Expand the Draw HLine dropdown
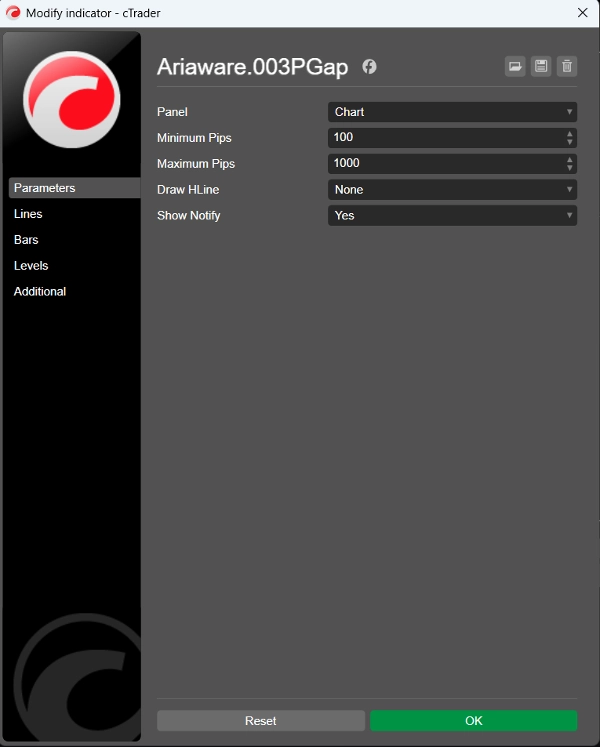This screenshot has height=747, width=600. tap(452, 189)
